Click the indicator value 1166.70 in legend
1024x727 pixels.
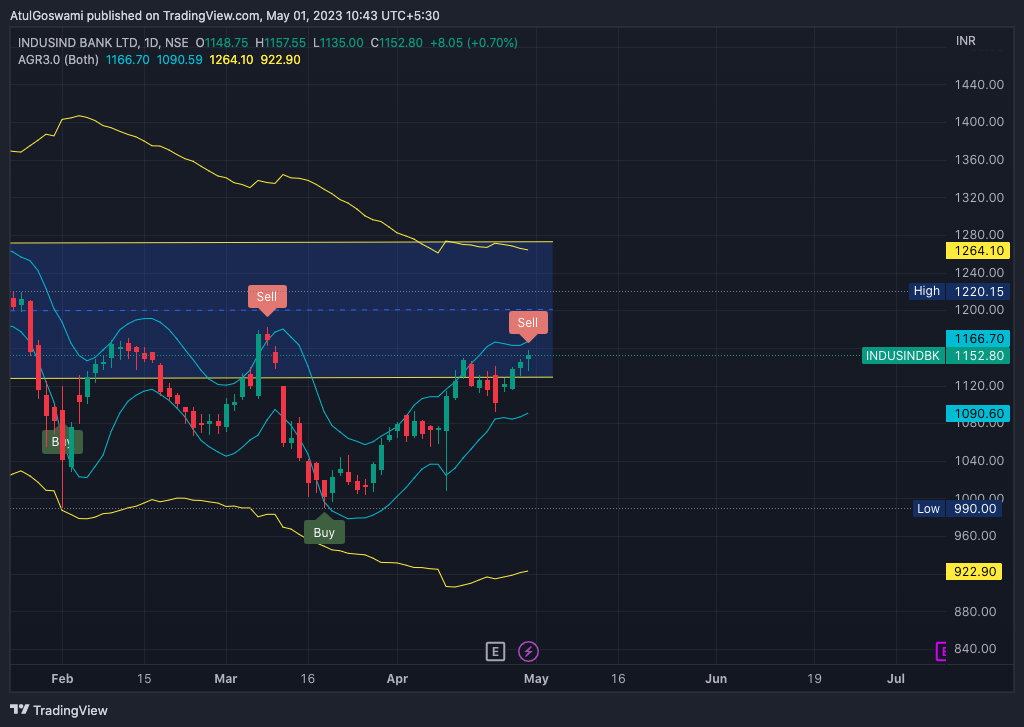click(128, 59)
